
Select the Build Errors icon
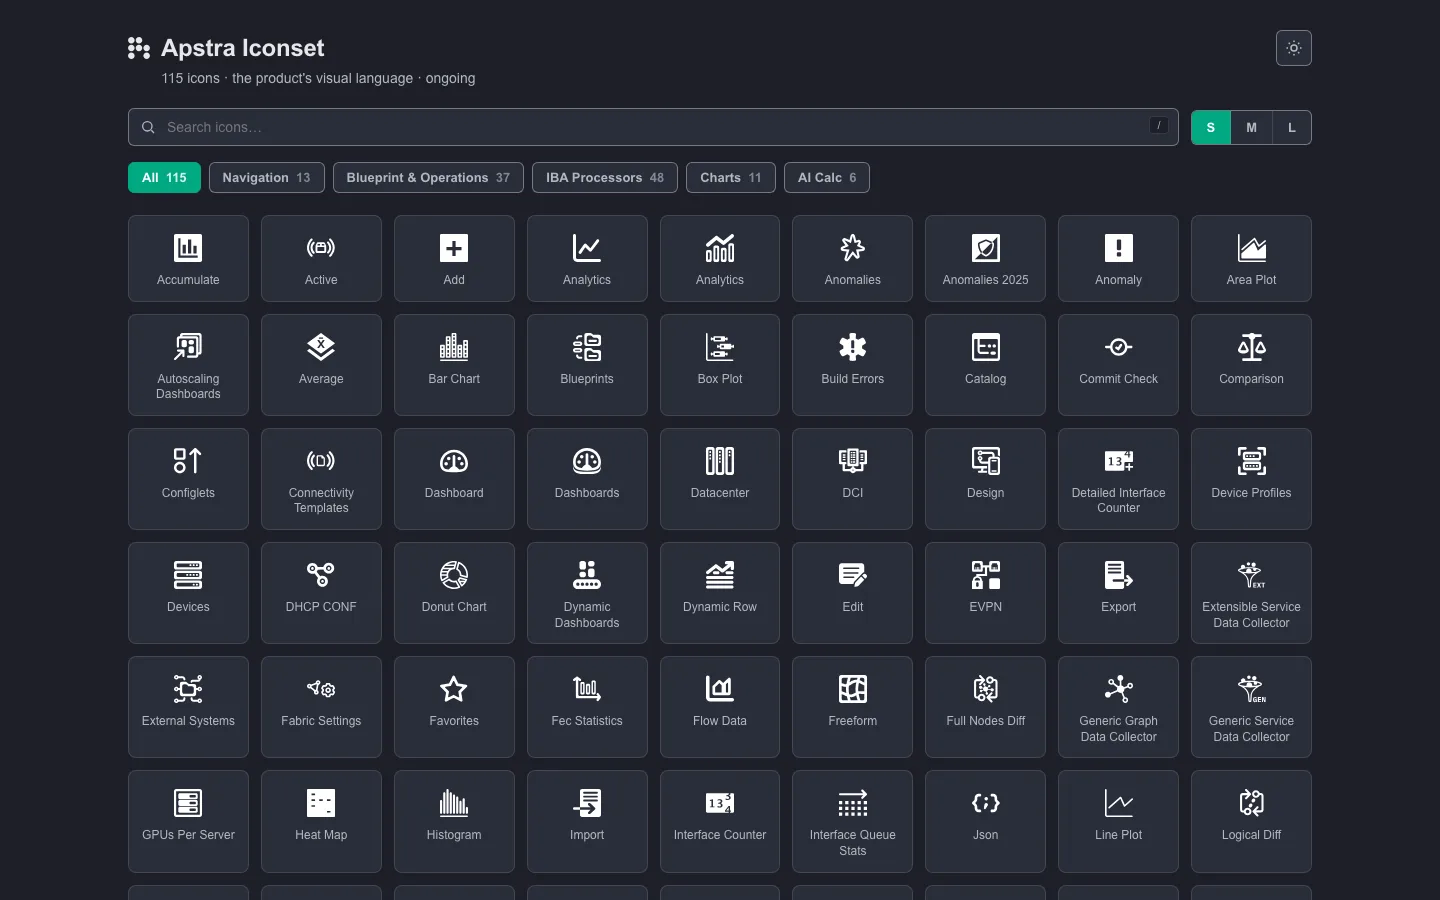click(852, 365)
